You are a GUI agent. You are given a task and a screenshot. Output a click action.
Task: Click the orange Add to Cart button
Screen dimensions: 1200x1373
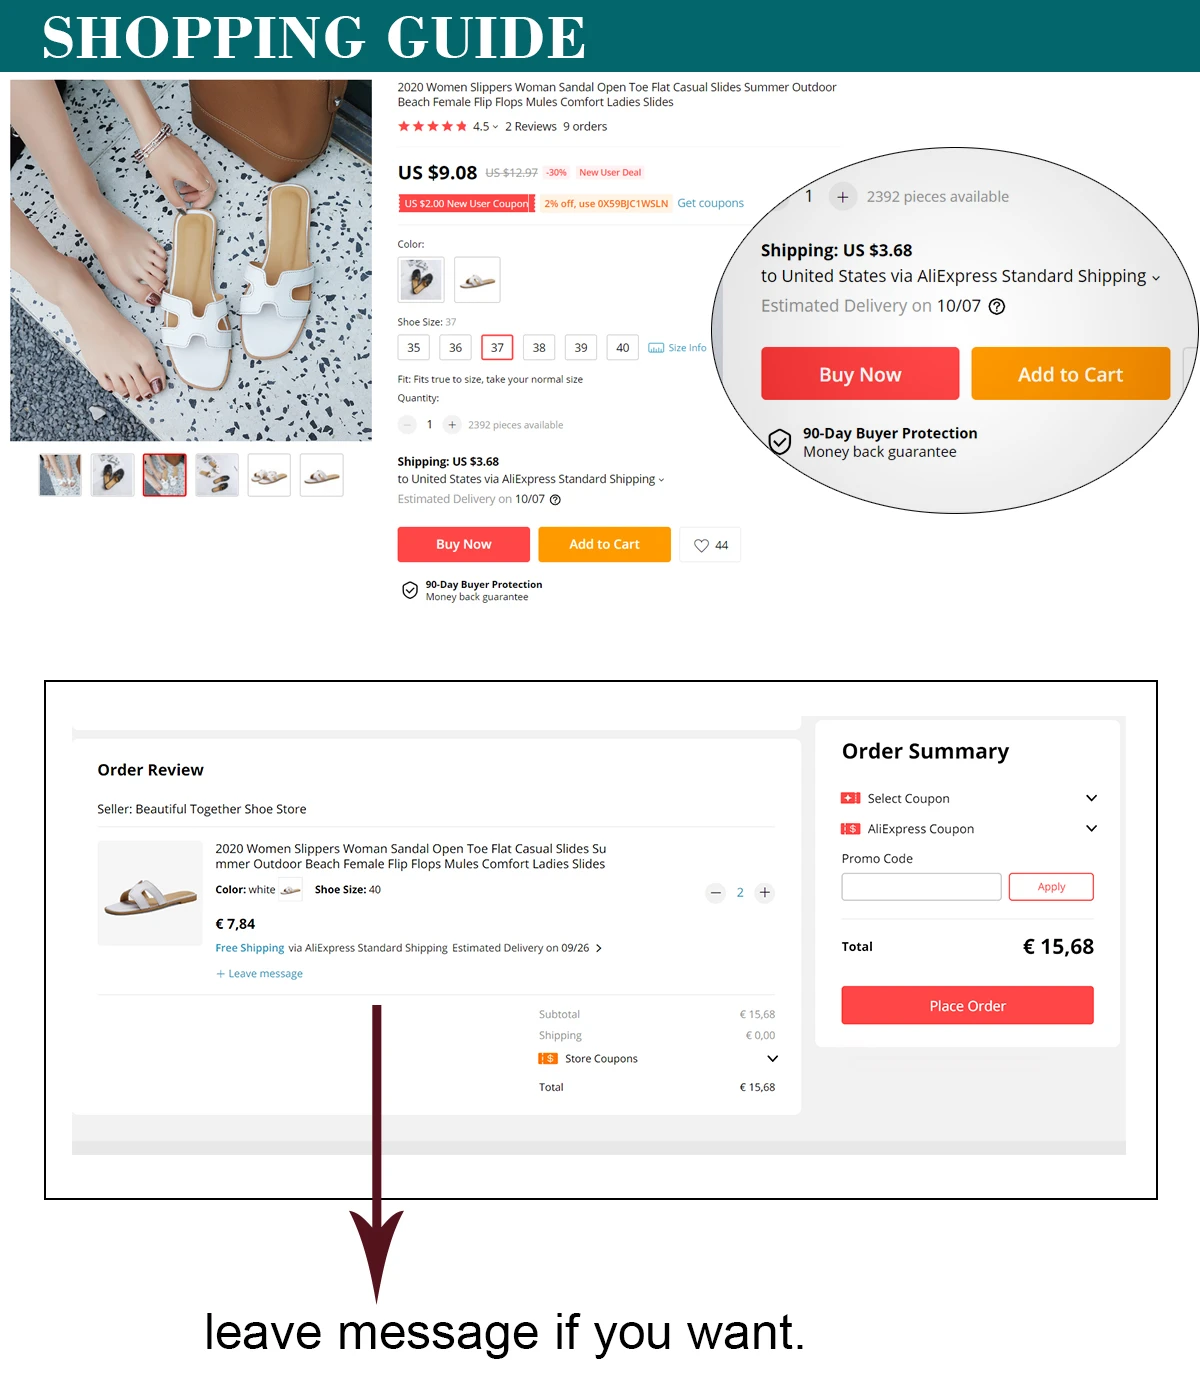[x=604, y=544]
